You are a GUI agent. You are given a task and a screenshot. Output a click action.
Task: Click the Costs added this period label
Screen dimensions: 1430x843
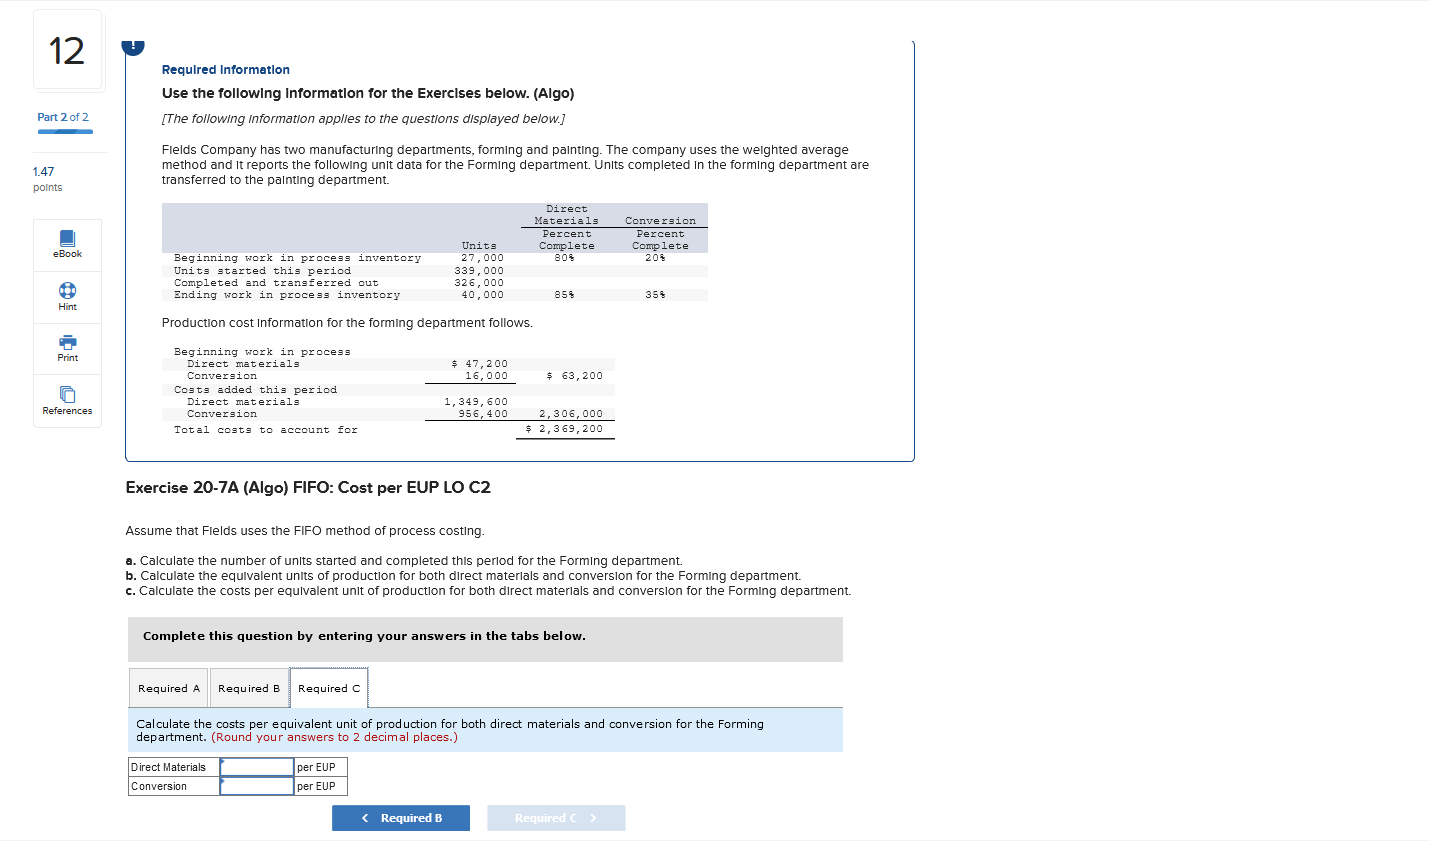coord(255,390)
